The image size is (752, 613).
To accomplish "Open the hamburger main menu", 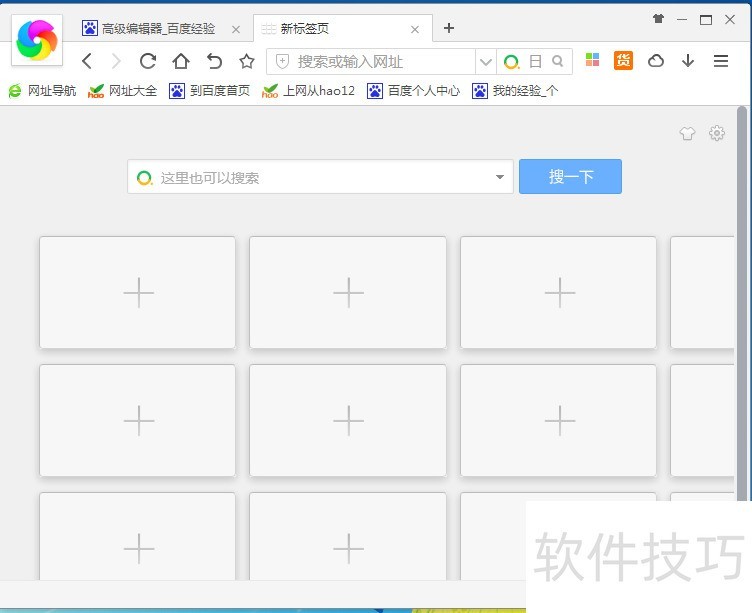I will tap(721, 61).
